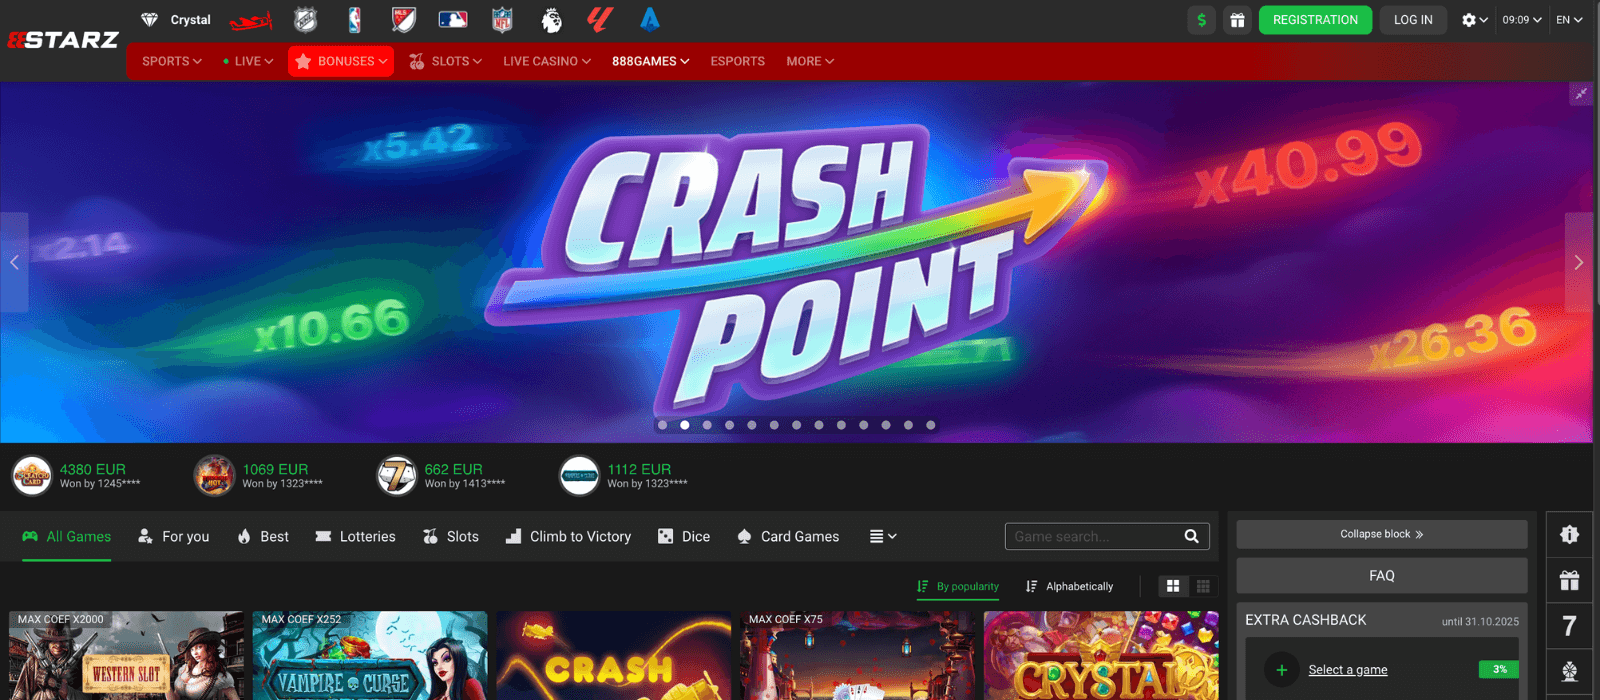Expand the SPORTS menu

[172, 61]
